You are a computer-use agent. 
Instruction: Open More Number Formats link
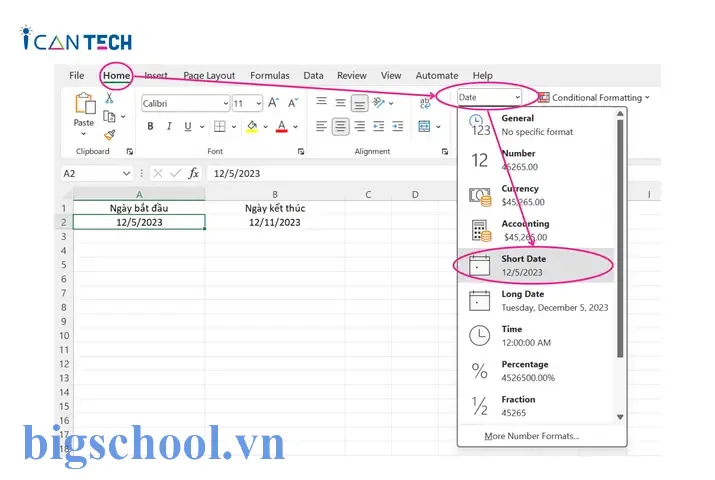click(x=532, y=436)
